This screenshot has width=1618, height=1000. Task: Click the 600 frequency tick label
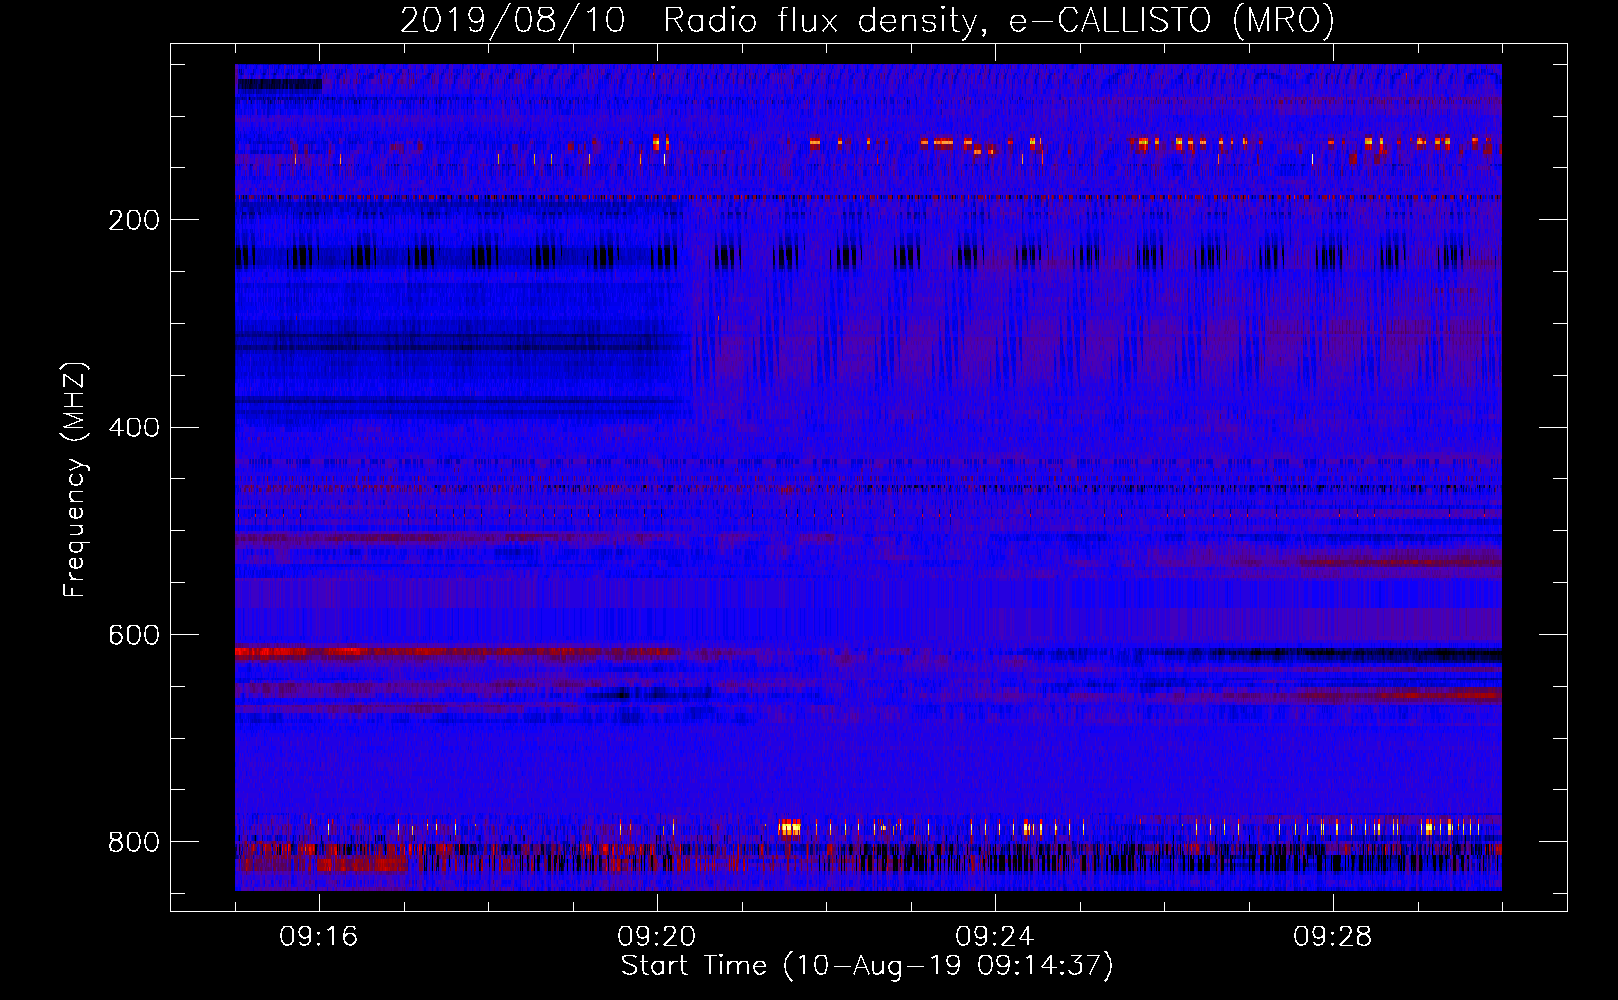point(133,635)
